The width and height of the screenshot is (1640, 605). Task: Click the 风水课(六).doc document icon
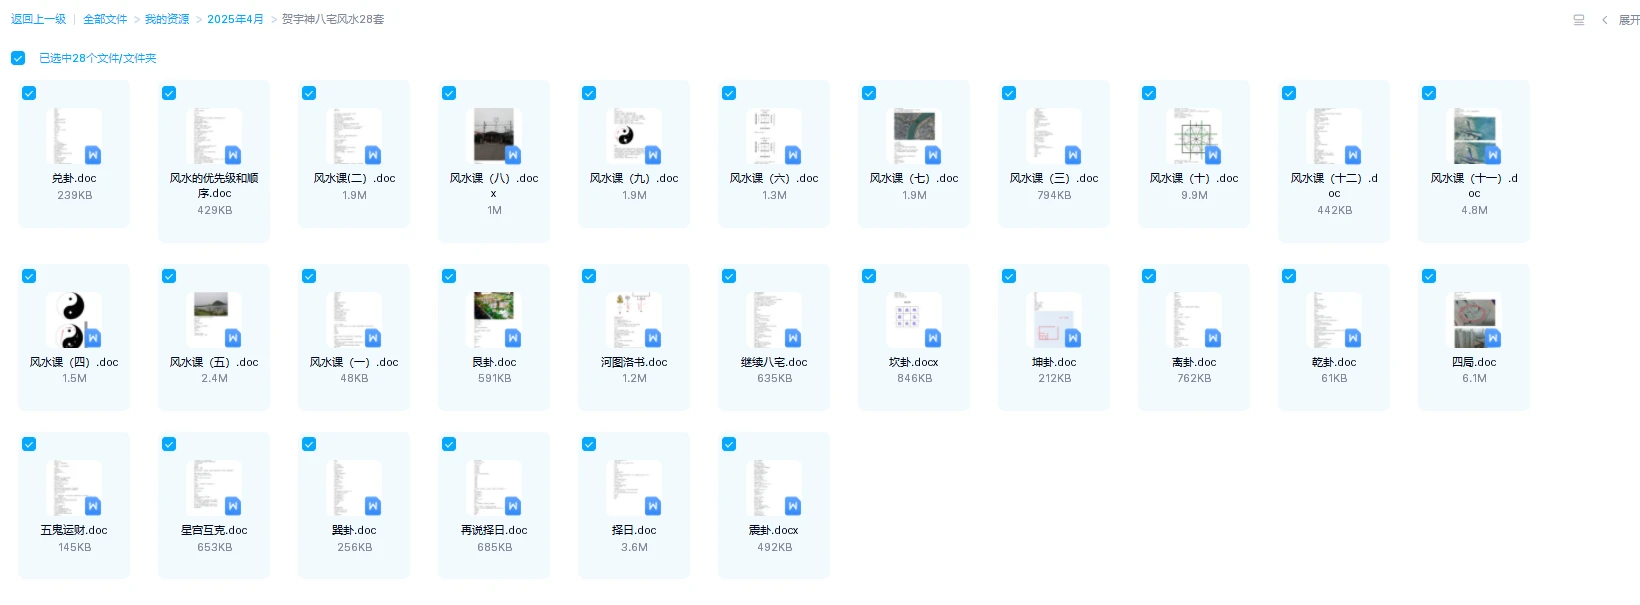pyautogui.click(x=775, y=136)
